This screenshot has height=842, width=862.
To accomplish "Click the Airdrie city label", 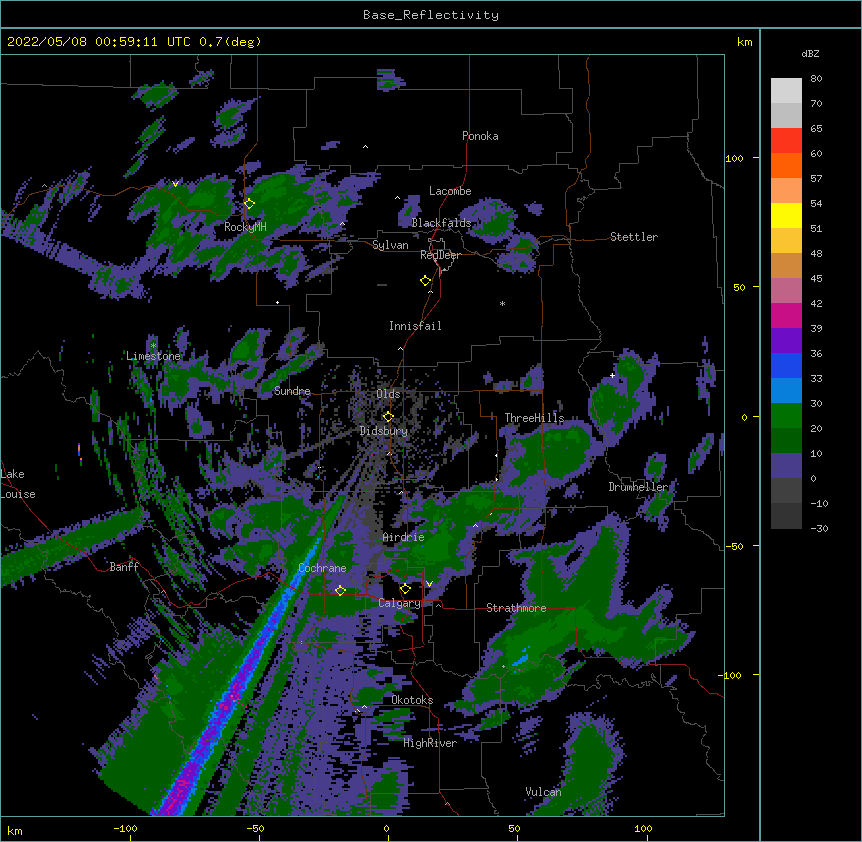I will click(403, 537).
